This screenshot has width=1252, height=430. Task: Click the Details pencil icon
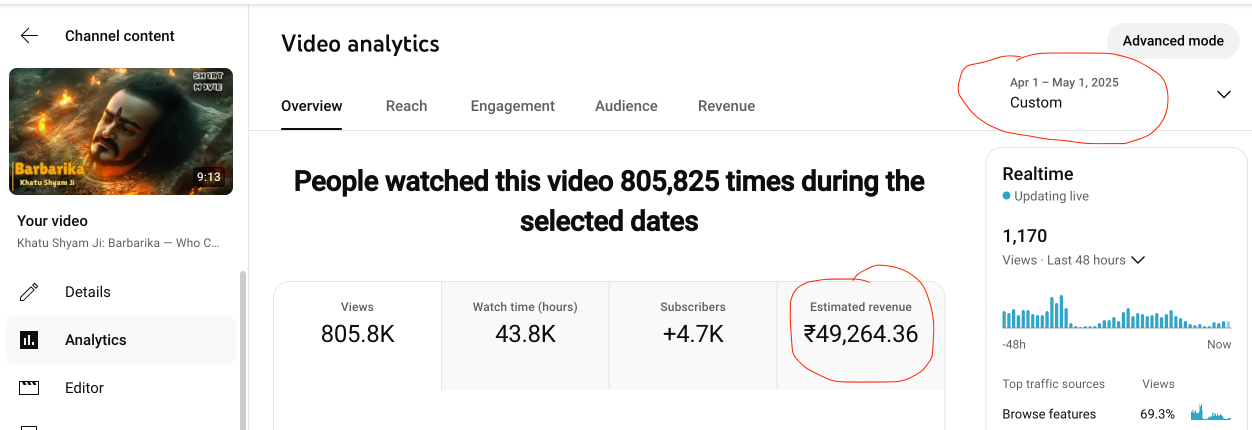pos(29,292)
